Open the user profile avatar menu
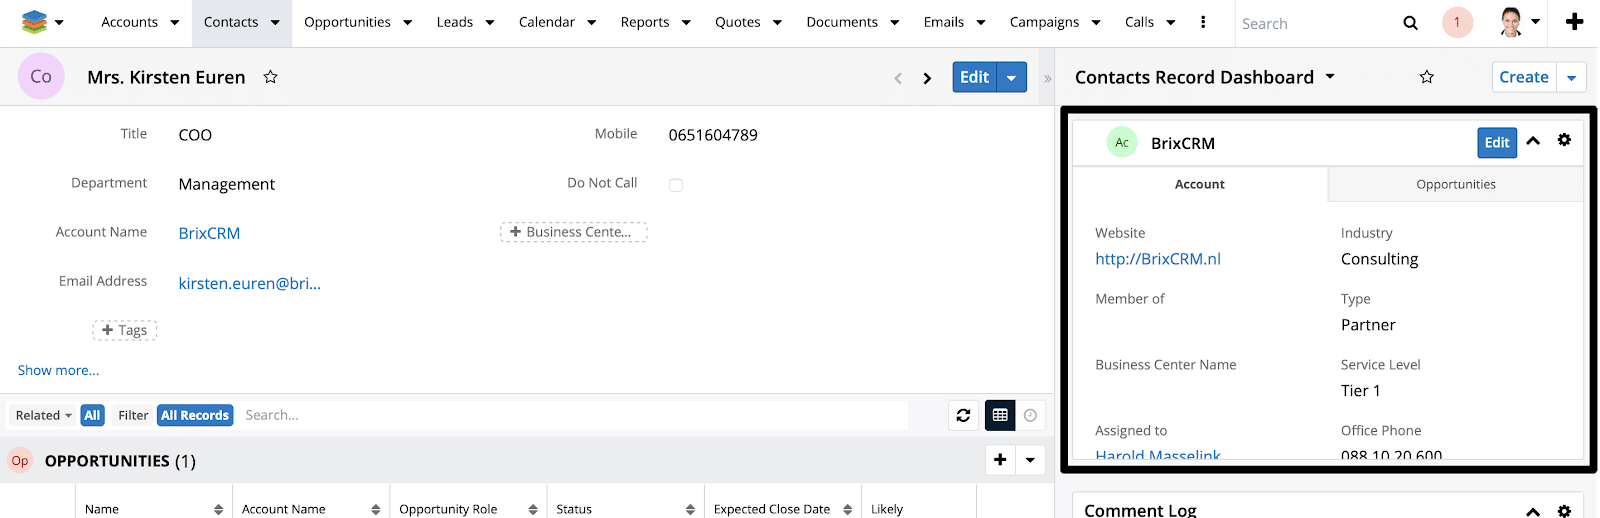Screen dimensions: 1600x518 pos(1519,22)
